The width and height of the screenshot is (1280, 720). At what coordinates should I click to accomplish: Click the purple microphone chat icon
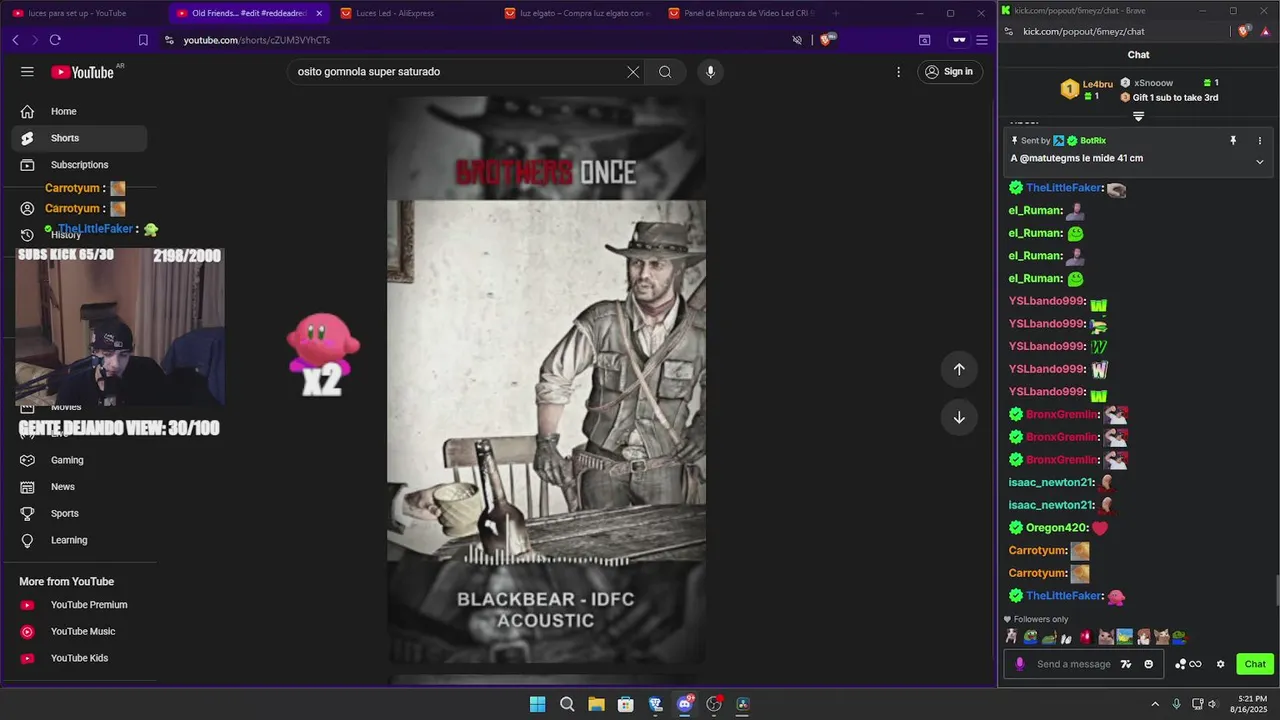(1020, 664)
